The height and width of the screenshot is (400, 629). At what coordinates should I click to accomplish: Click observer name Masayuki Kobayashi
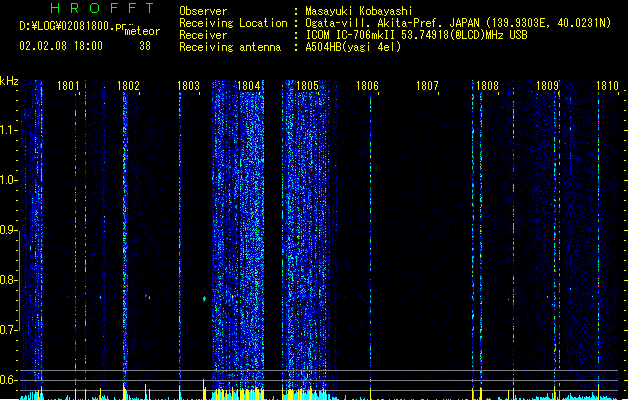(359, 11)
